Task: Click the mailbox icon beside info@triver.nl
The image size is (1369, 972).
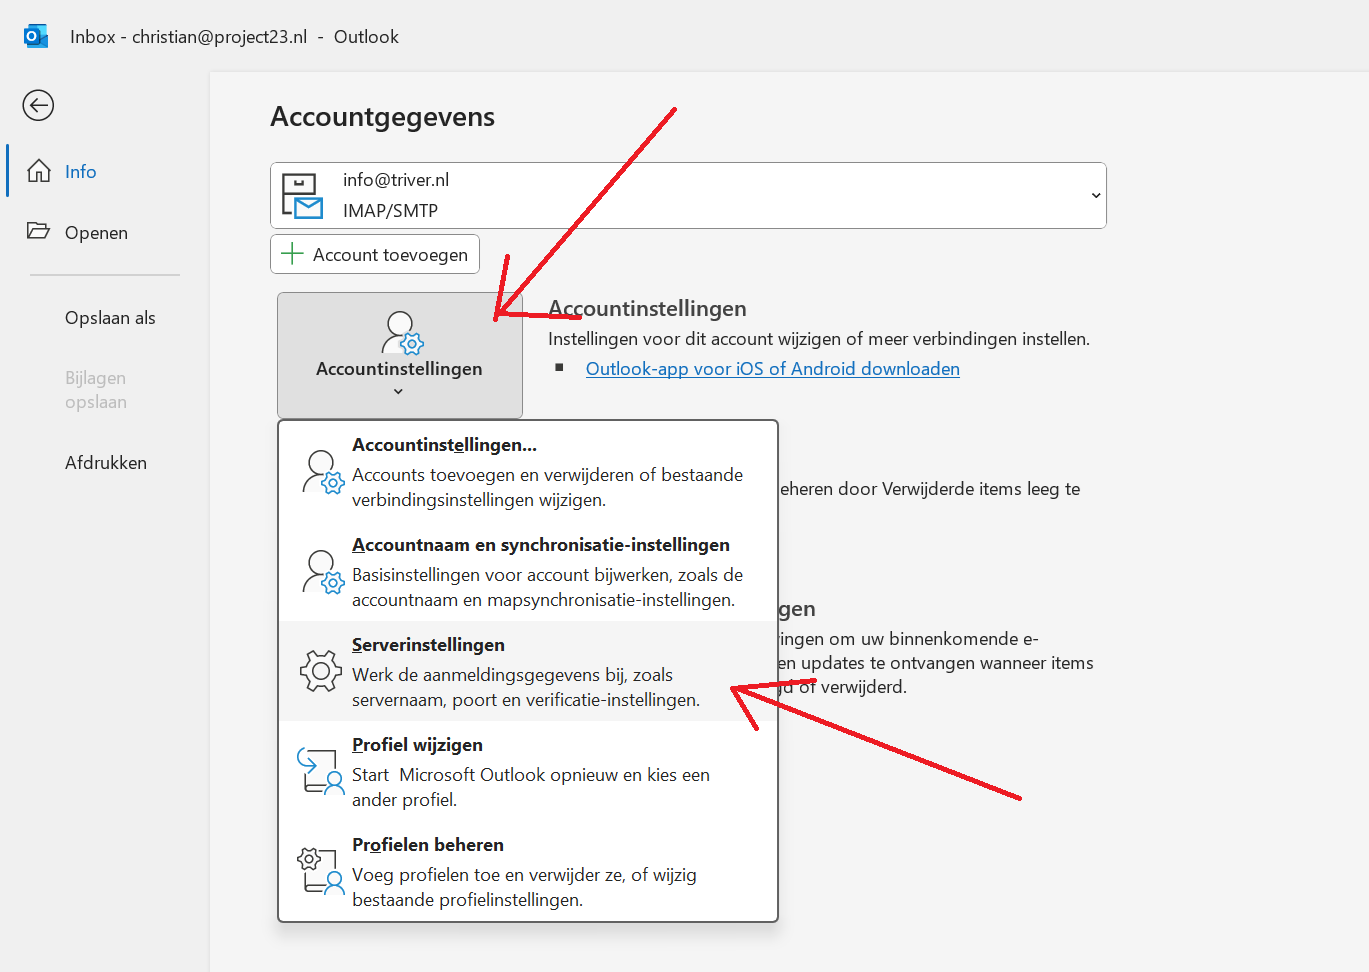Action: point(302,195)
